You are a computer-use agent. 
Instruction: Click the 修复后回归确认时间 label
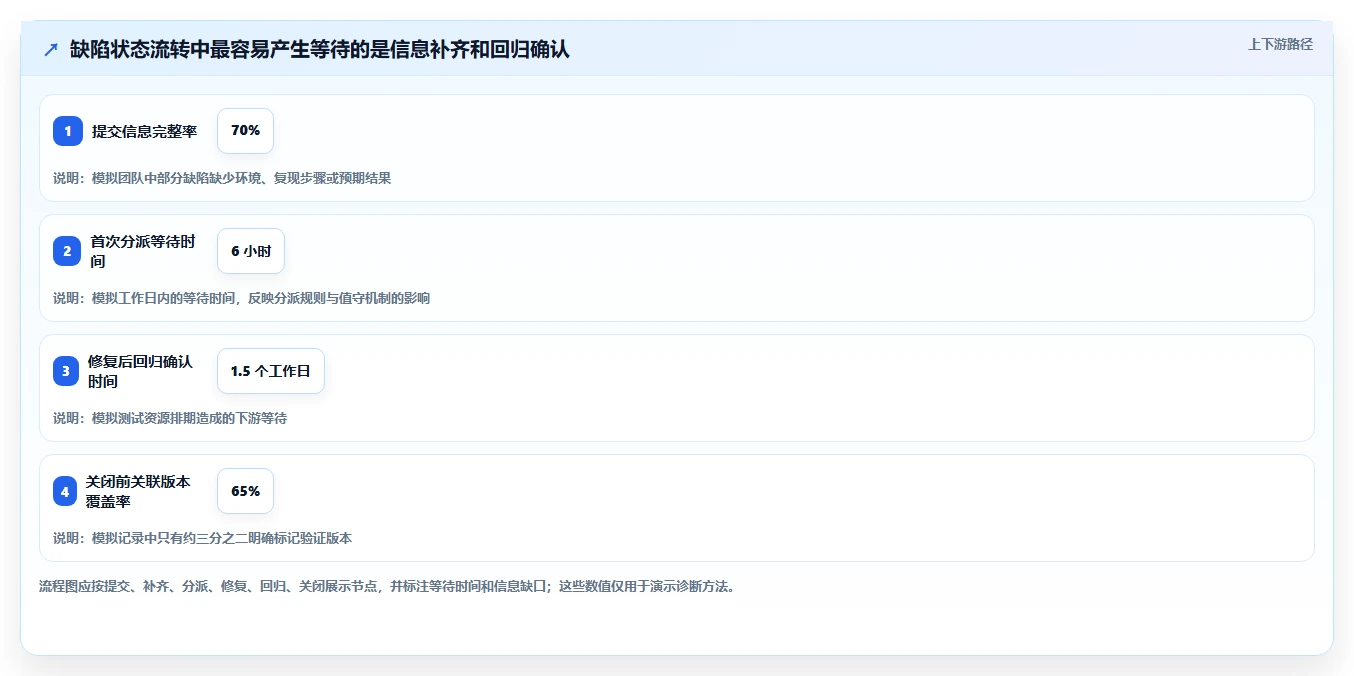[x=140, y=371]
